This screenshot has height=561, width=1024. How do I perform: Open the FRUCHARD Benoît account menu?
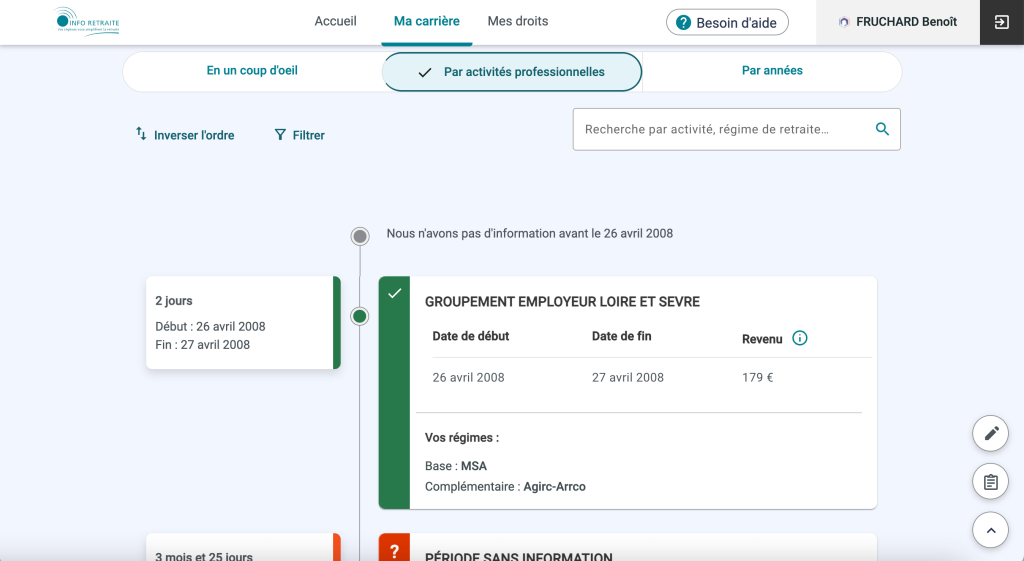tap(897, 22)
